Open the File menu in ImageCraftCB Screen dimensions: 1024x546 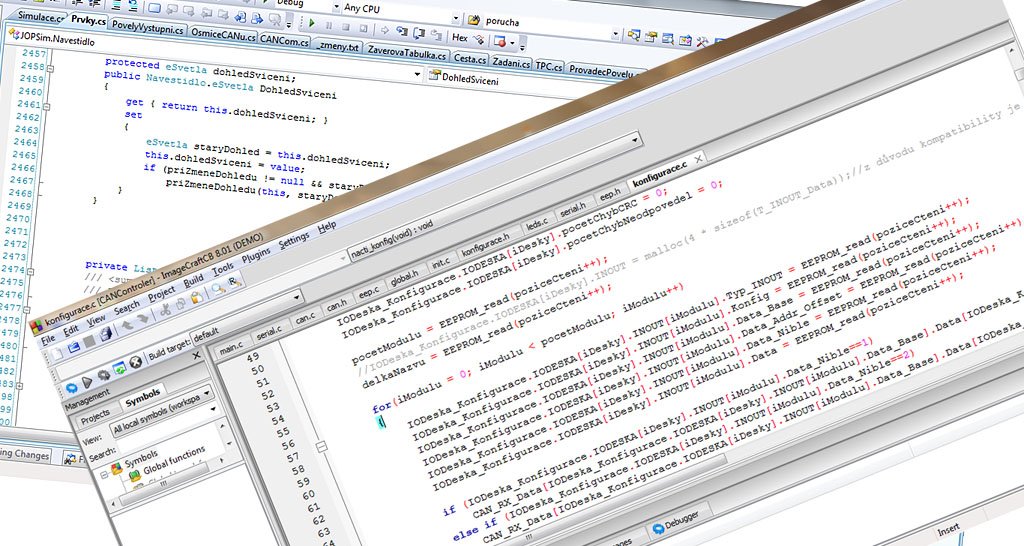(49, 340)
